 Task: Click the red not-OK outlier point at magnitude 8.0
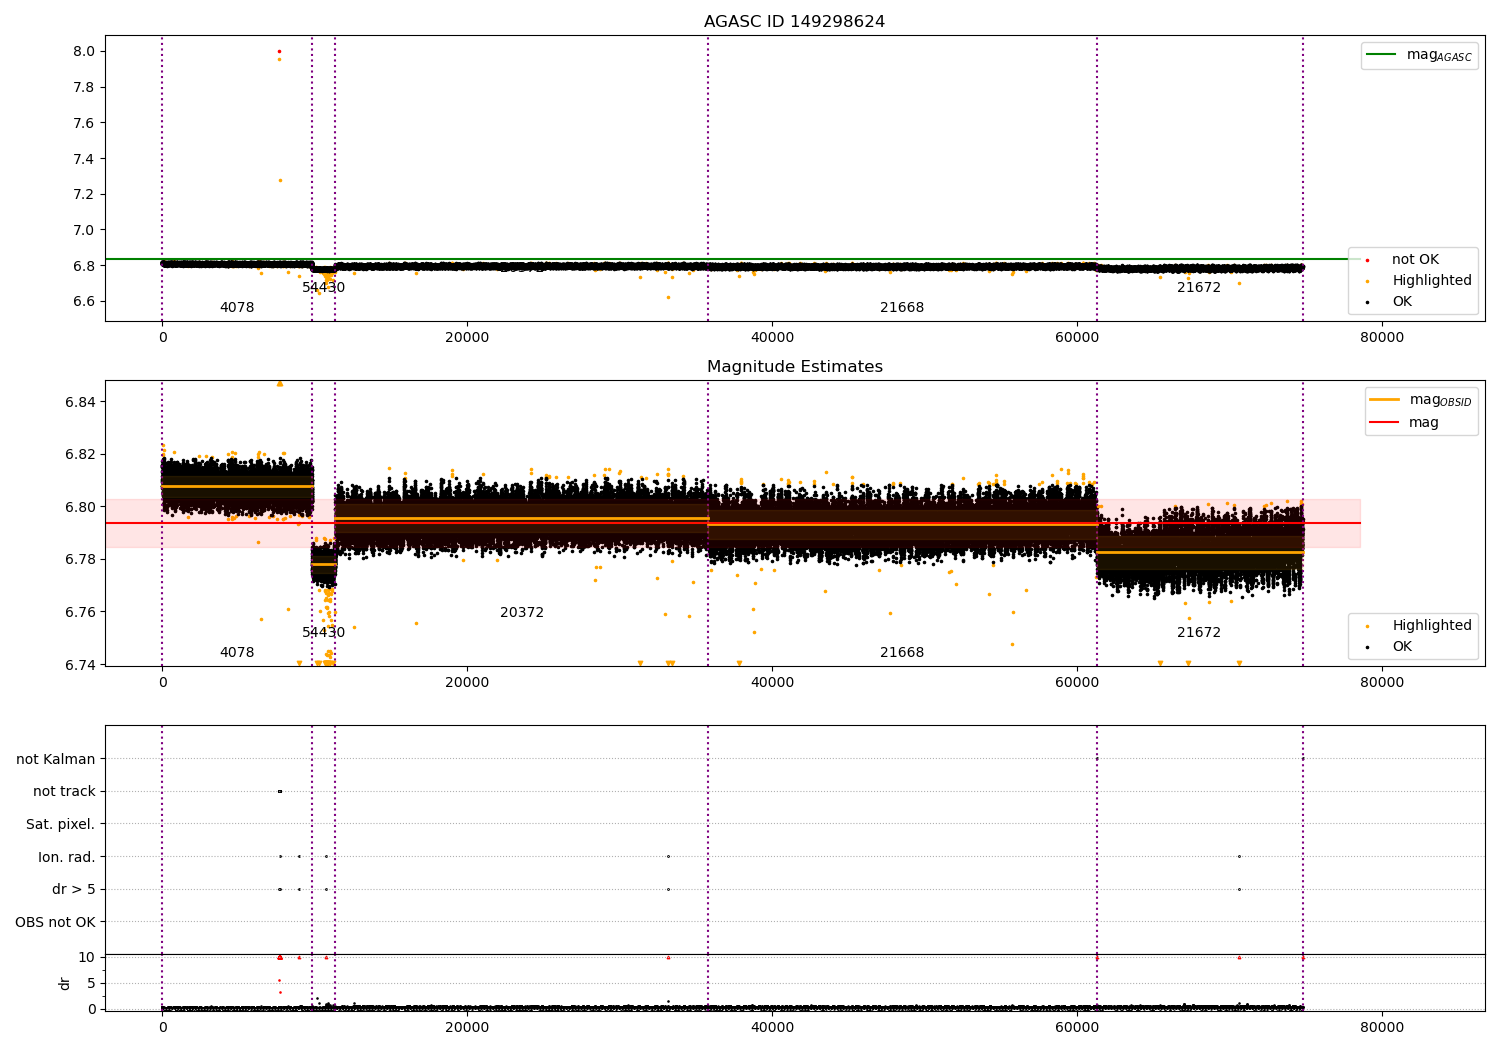279,51
